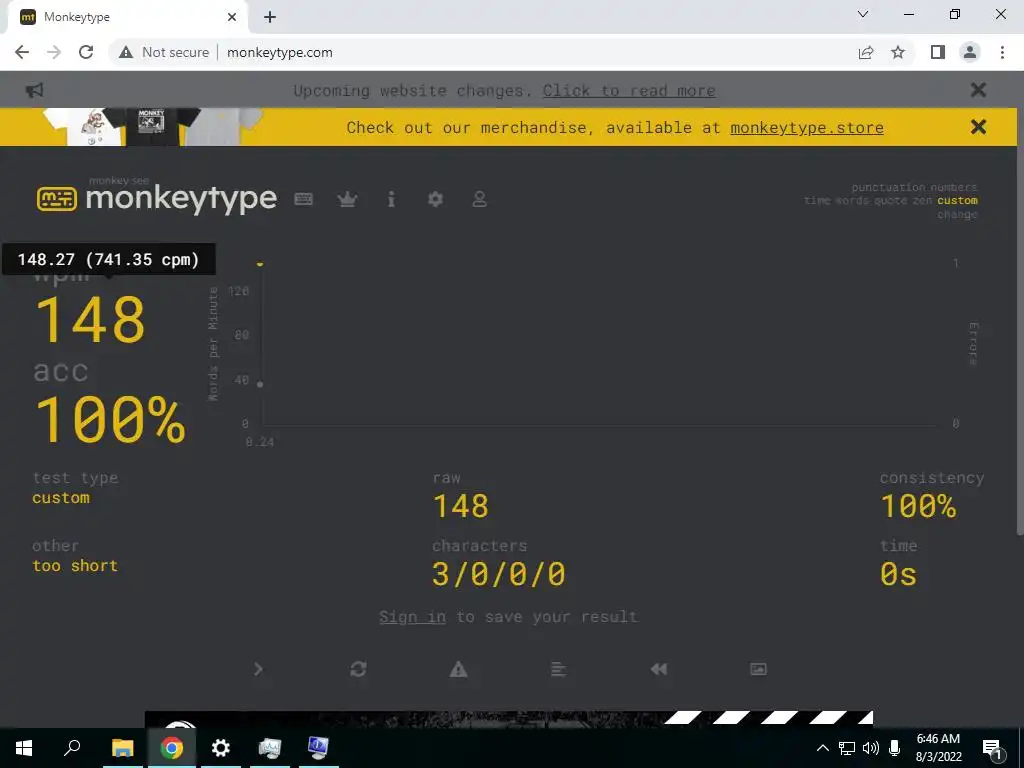Select the quote test mode

(x=889, y=200)
